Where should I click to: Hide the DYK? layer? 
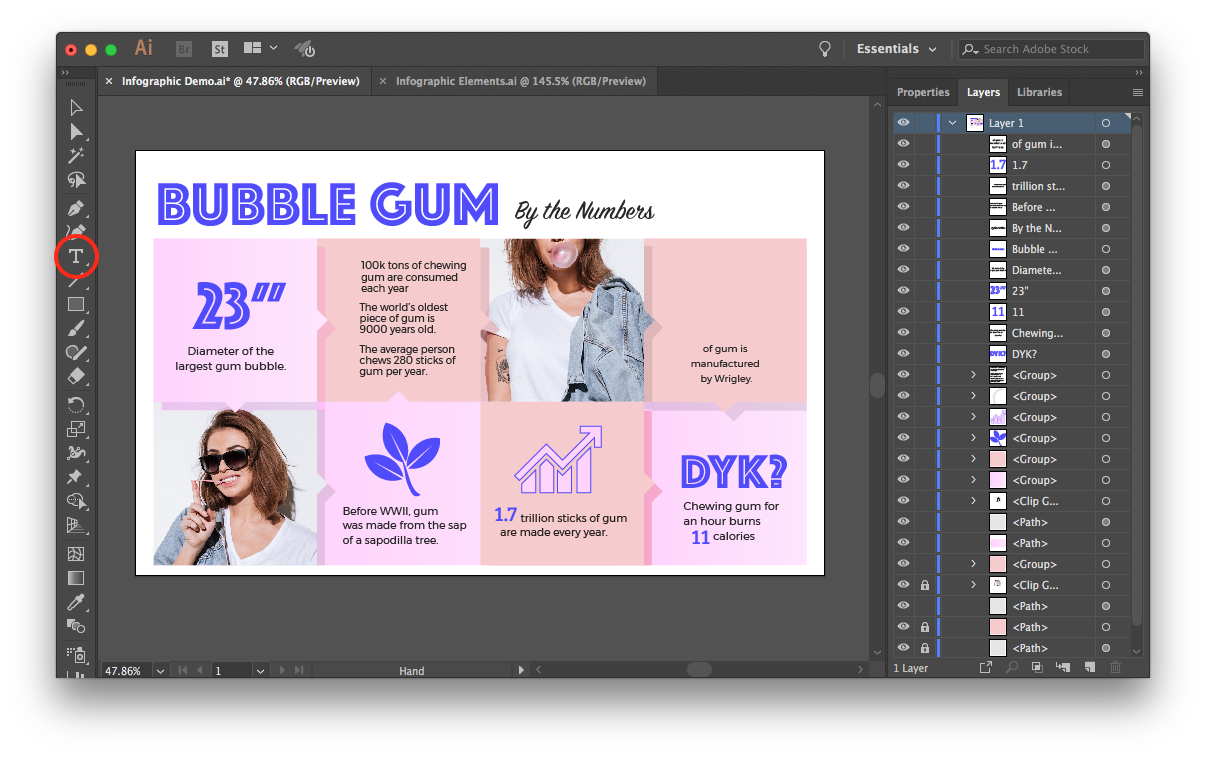coord(903,354)
